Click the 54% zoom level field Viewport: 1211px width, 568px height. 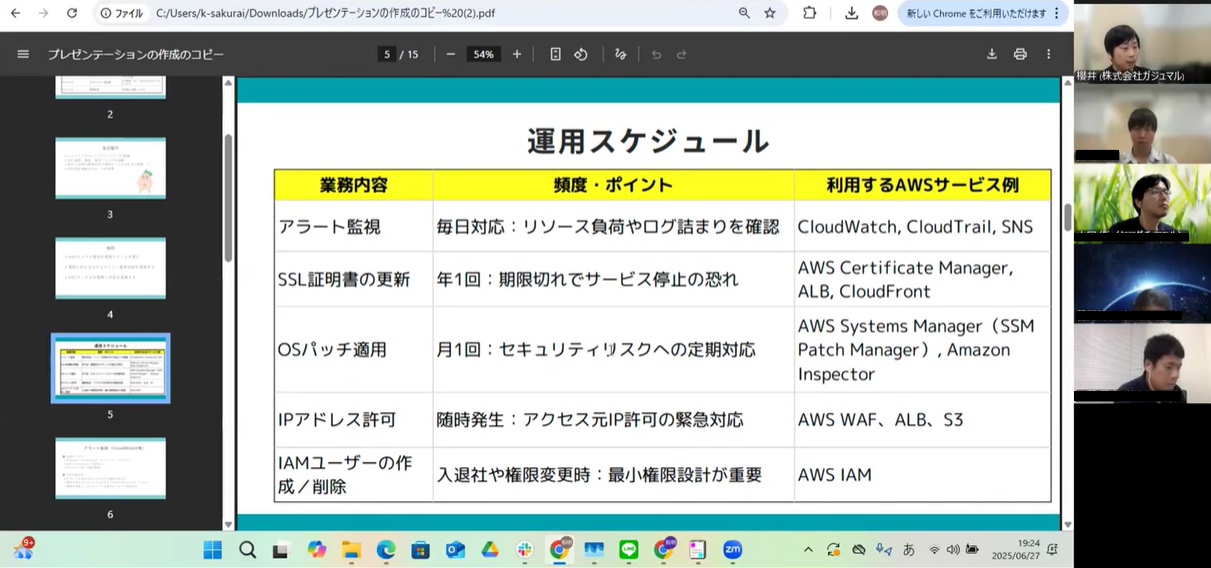tap(484, 54)
